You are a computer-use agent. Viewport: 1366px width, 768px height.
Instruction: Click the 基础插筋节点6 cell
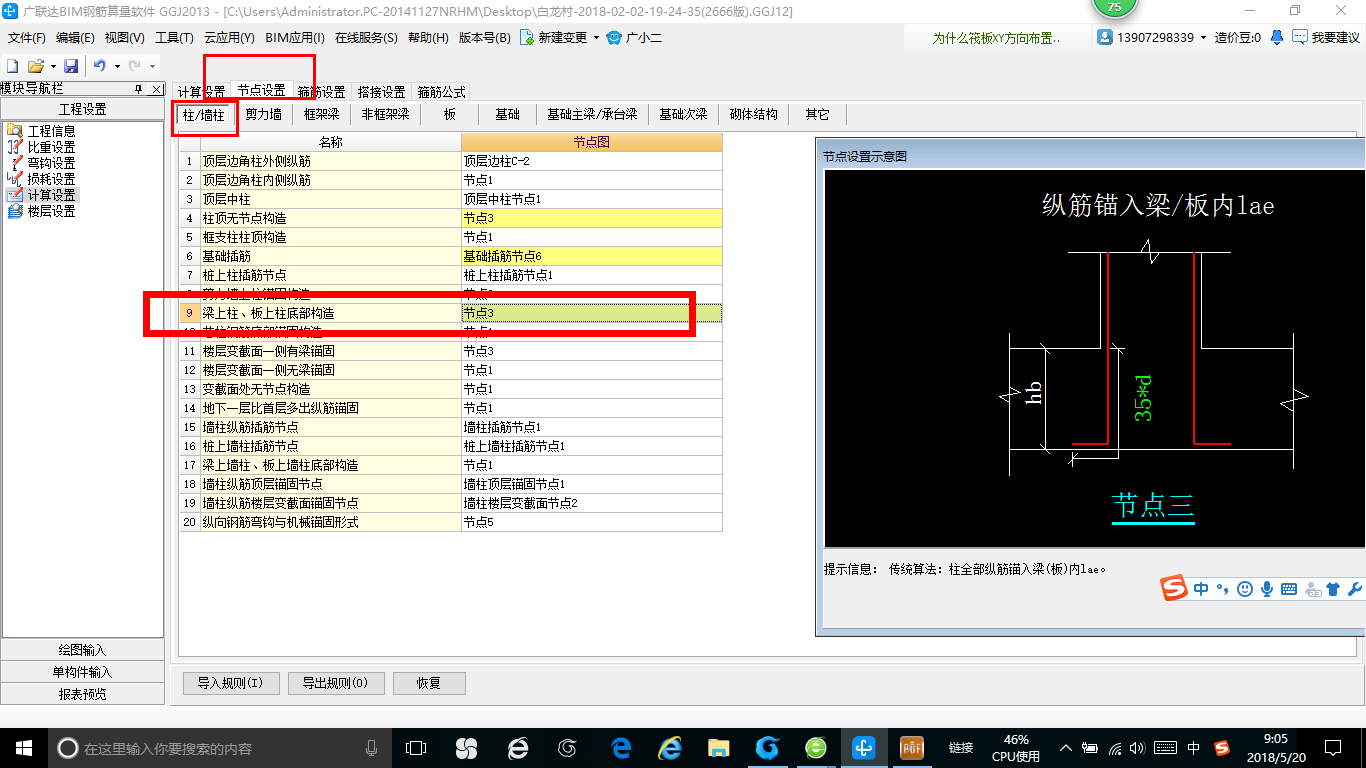click(x=592, y=256)
